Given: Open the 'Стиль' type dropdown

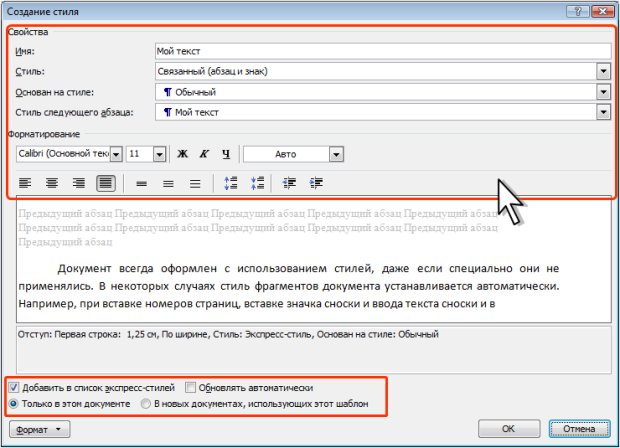Looking at the screenshot, I should [x=603, y=71].
